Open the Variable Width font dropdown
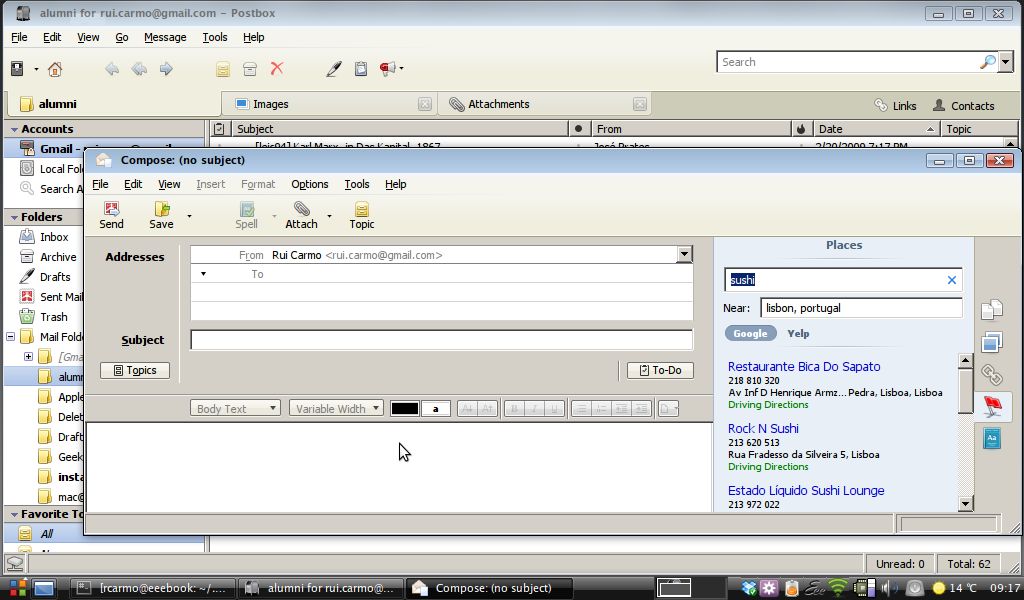This screenshot has width=1024, height=600. tap(336, 408)
